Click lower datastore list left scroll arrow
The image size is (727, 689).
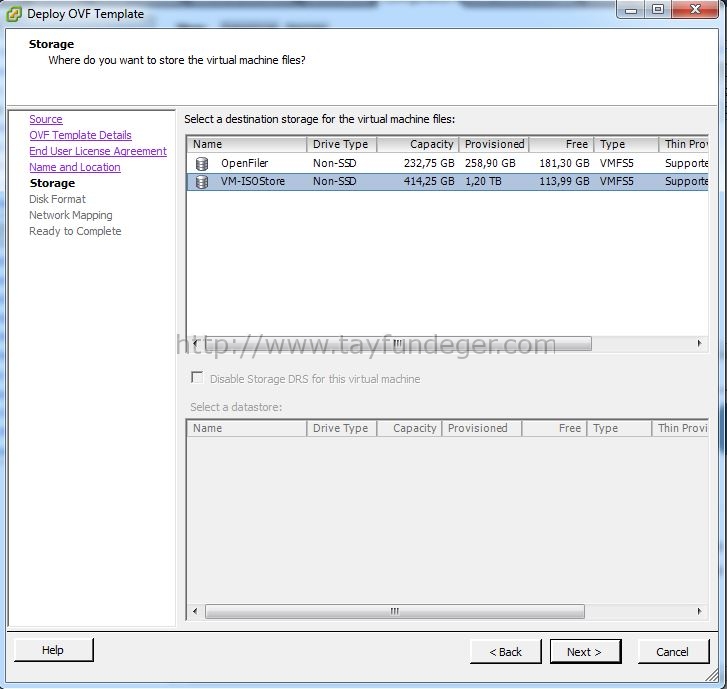tap(195, 611)
